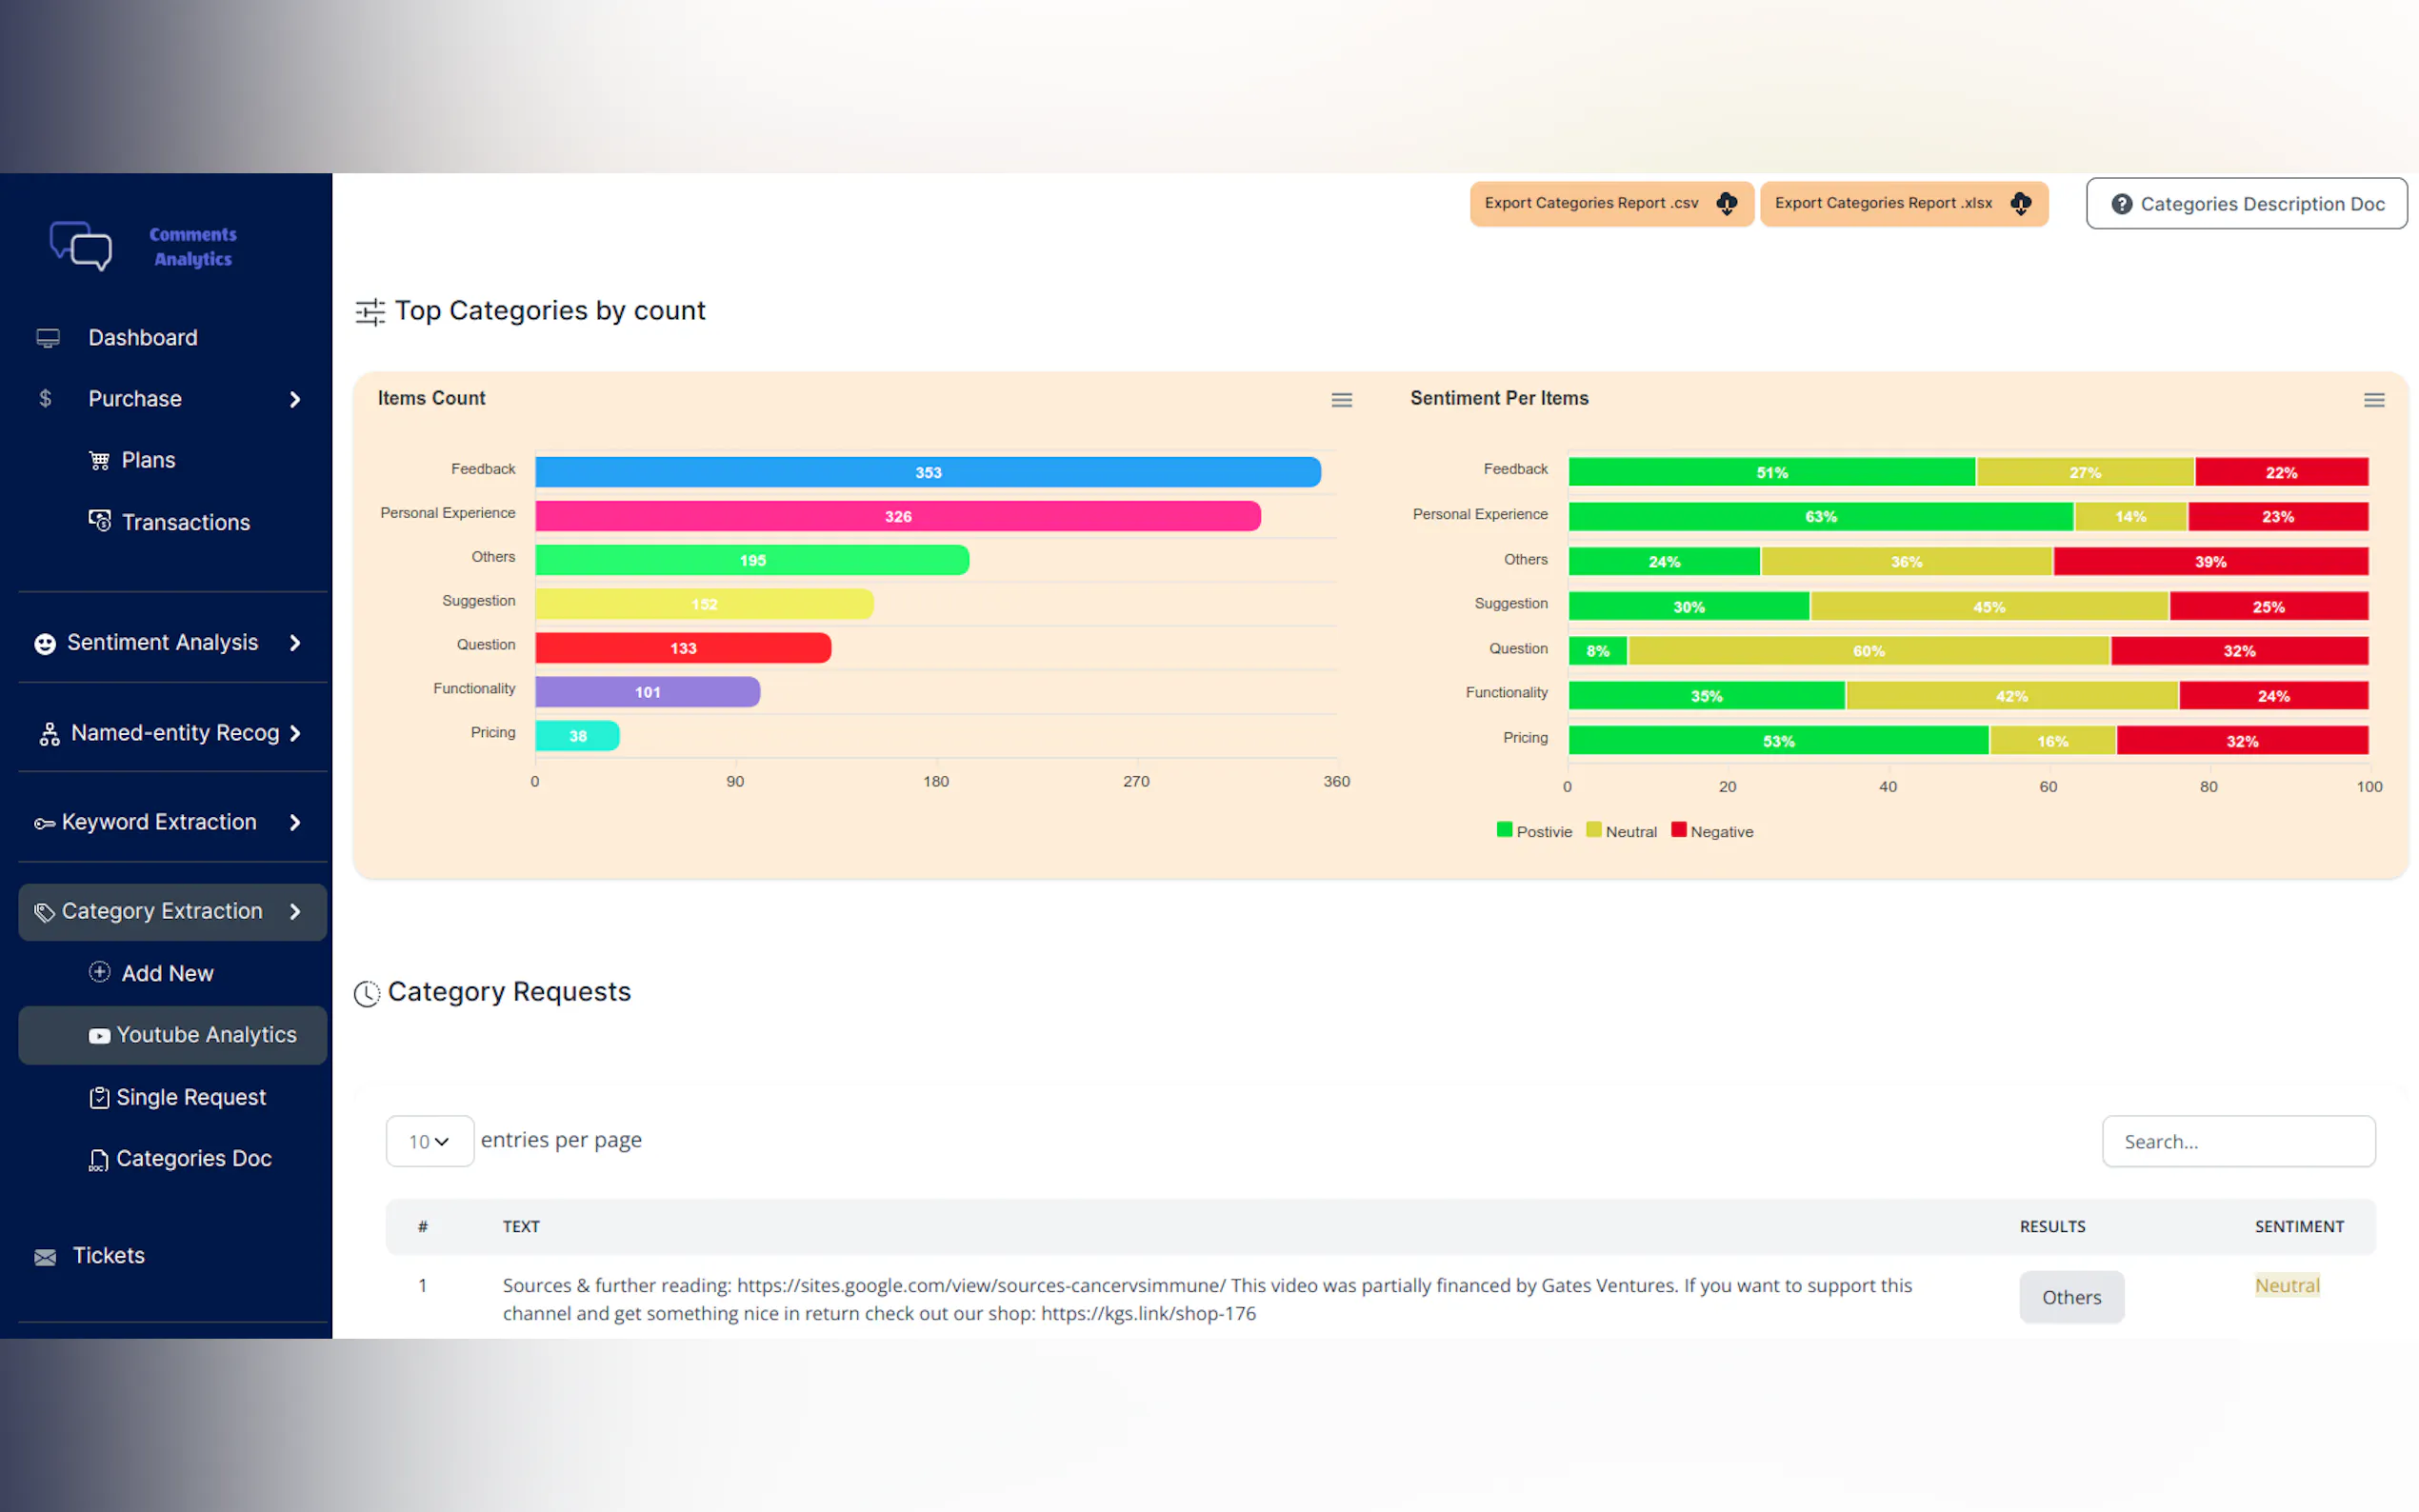
Task: Click the Search input field
Action: point(2238,1141)
